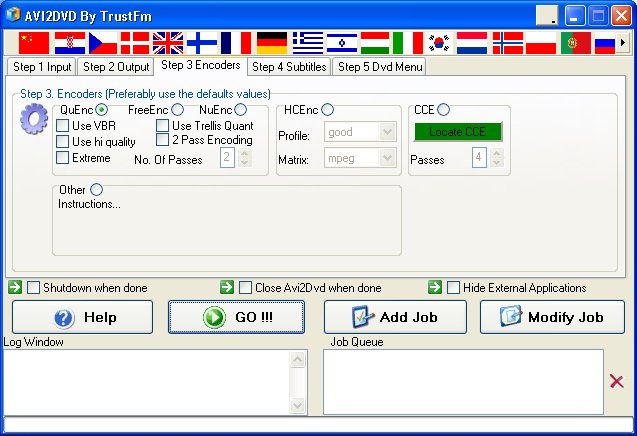Select the Other encoder radio button
This screenshot has height=436, width=637.
[x=96, y=189]
